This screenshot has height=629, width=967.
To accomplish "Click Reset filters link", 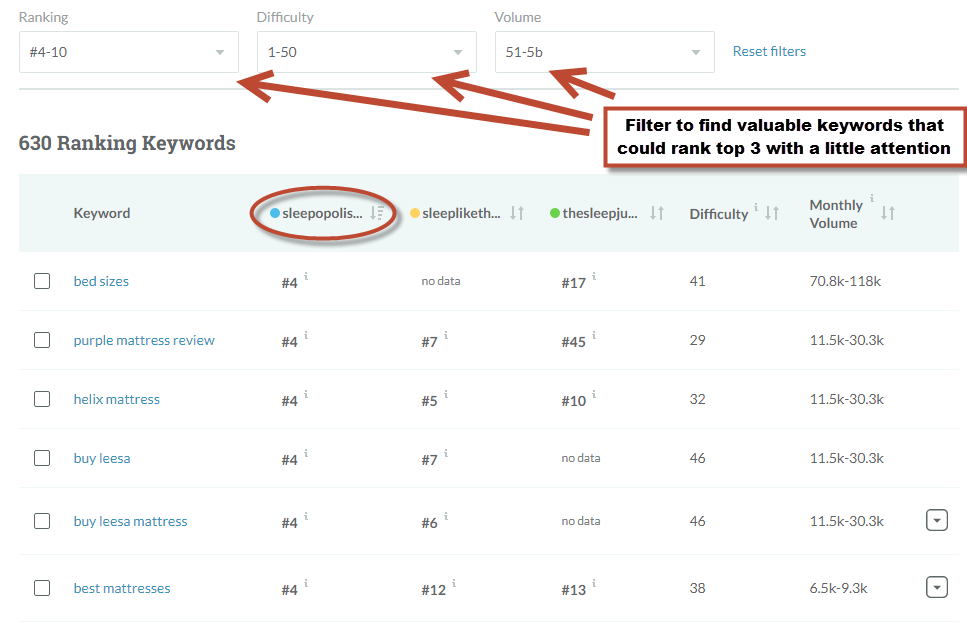I will point(769,51).
